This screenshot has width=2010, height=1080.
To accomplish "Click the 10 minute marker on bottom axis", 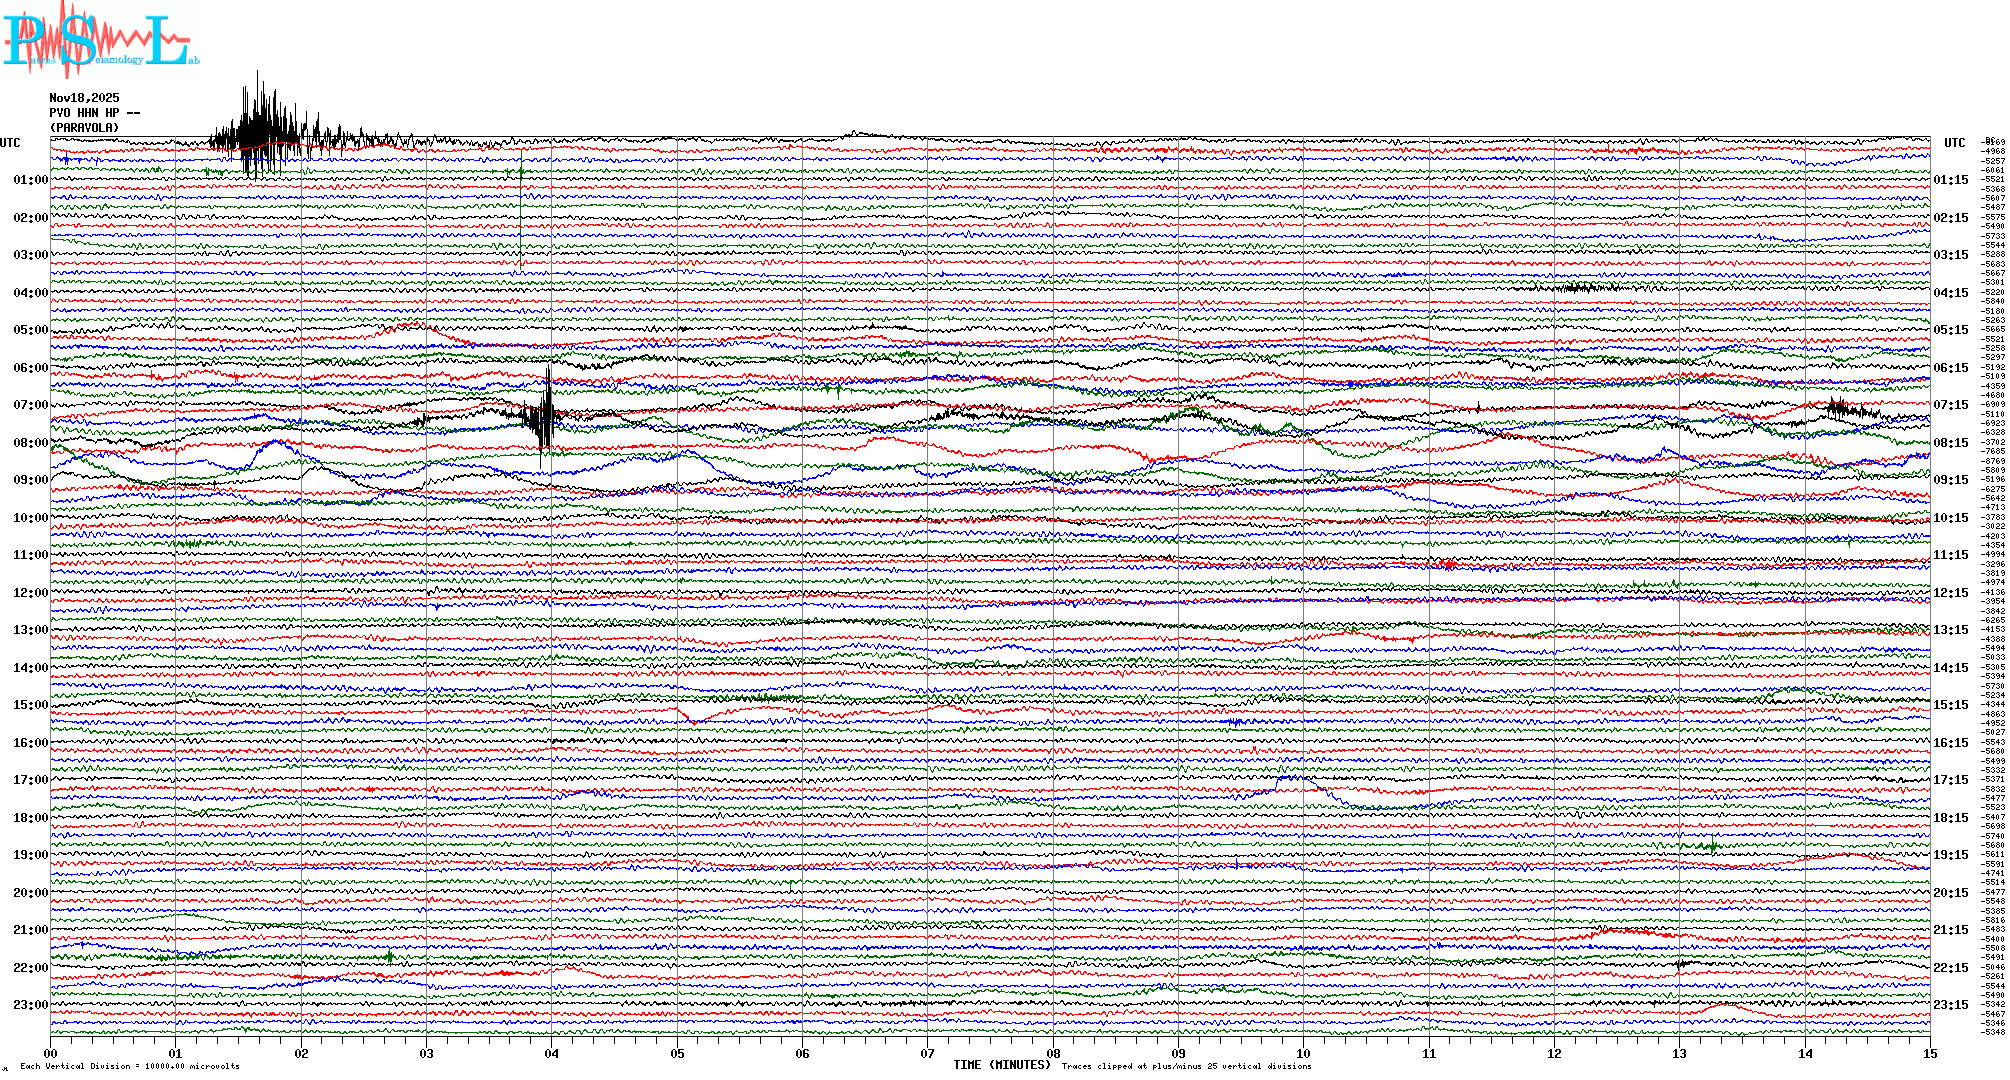I will [1303, 1053].
